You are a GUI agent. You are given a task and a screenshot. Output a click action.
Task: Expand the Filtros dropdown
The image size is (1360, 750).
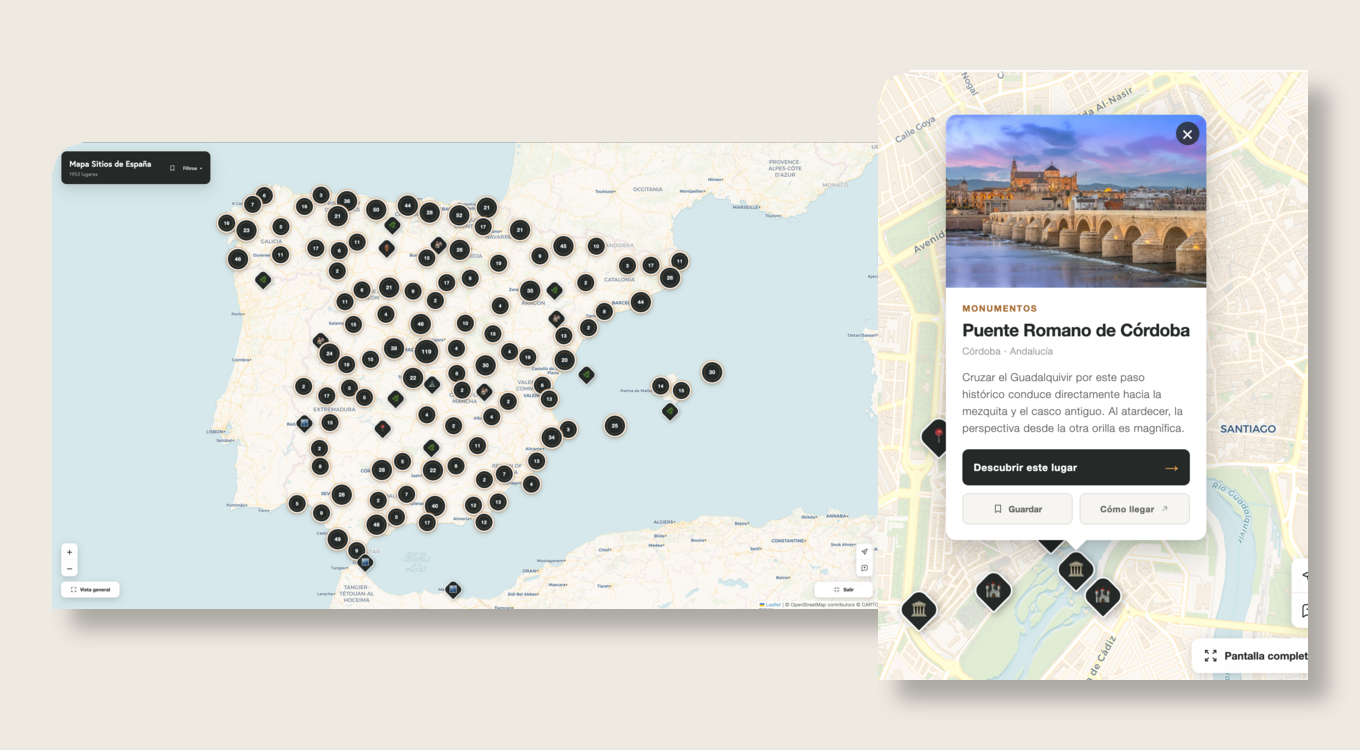pos(193,168)
